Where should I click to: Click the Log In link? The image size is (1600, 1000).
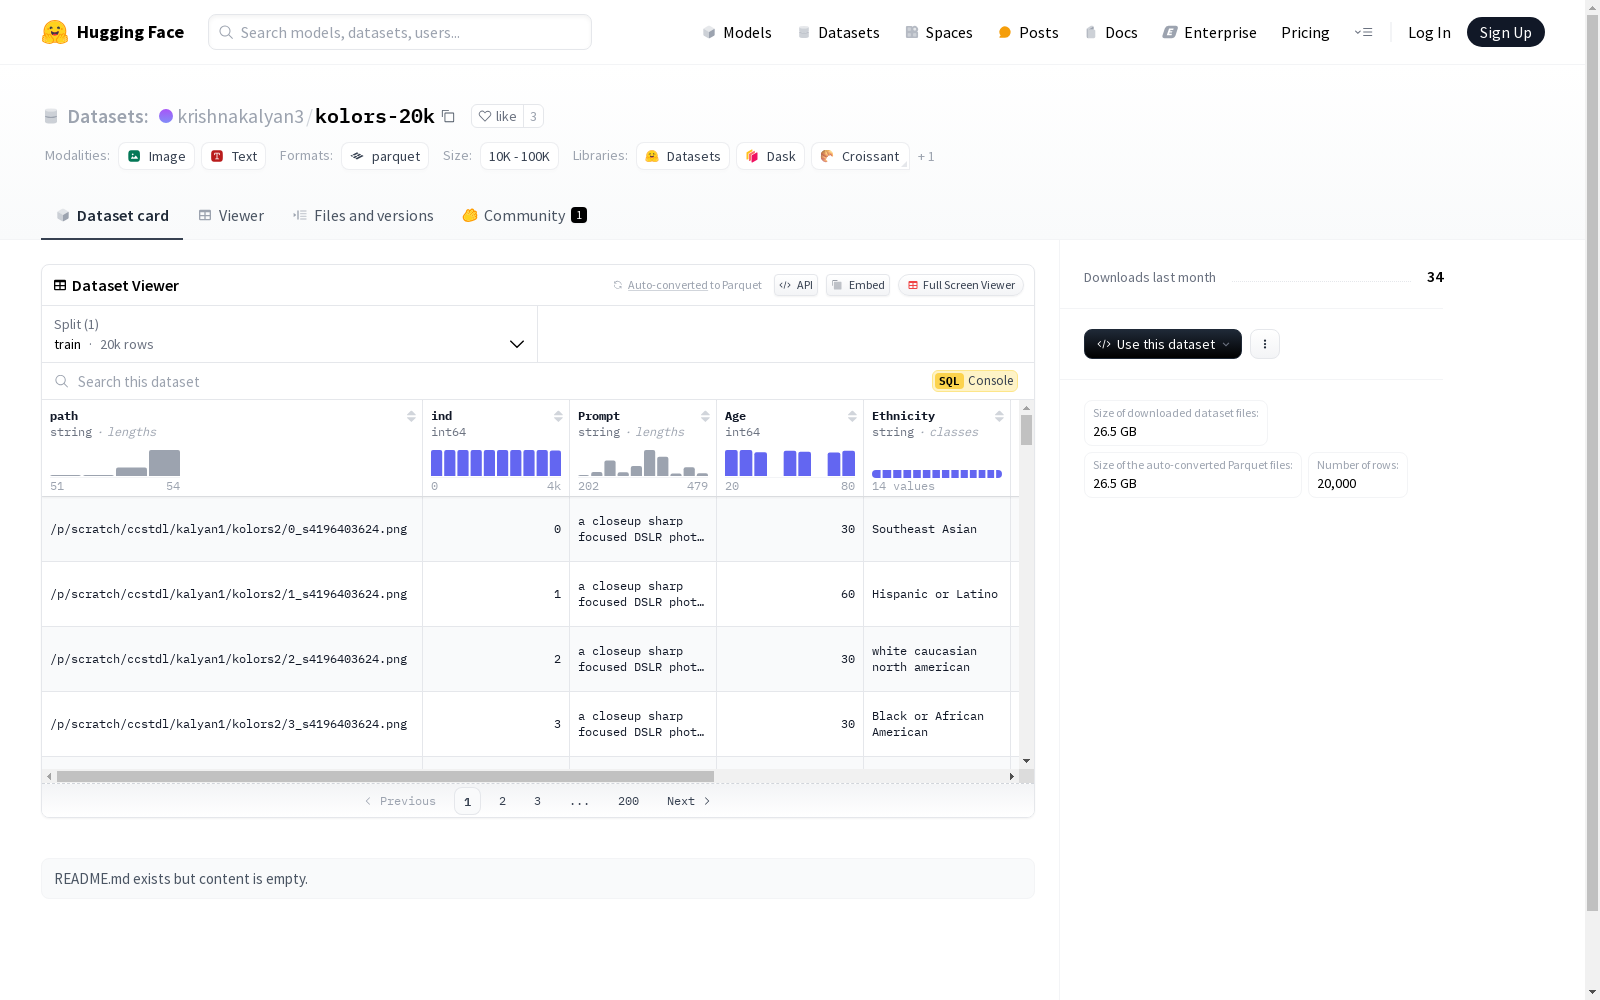click(1429, 32)
